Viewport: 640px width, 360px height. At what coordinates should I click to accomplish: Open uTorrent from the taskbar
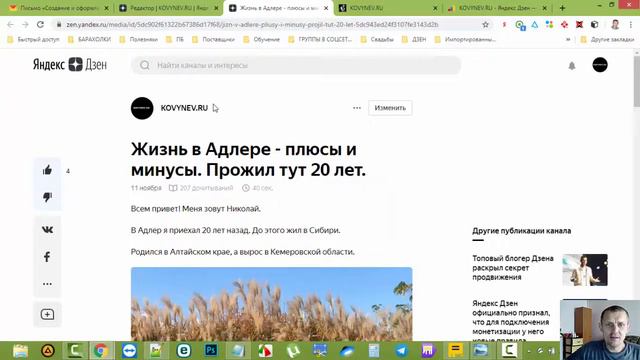[x=293, y=351]
